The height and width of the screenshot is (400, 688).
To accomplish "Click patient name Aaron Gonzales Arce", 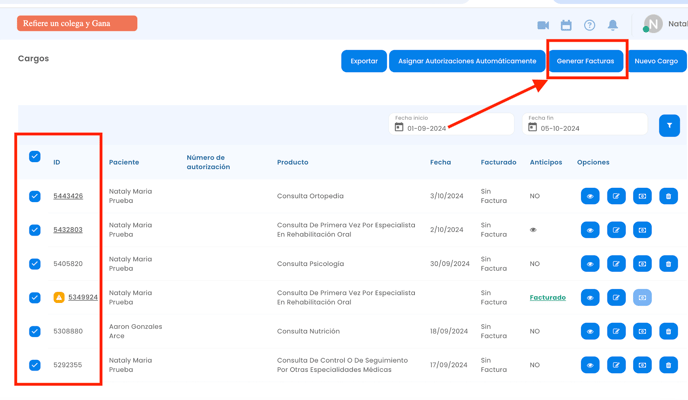I will pyautogui.click(x=136, y=331).
